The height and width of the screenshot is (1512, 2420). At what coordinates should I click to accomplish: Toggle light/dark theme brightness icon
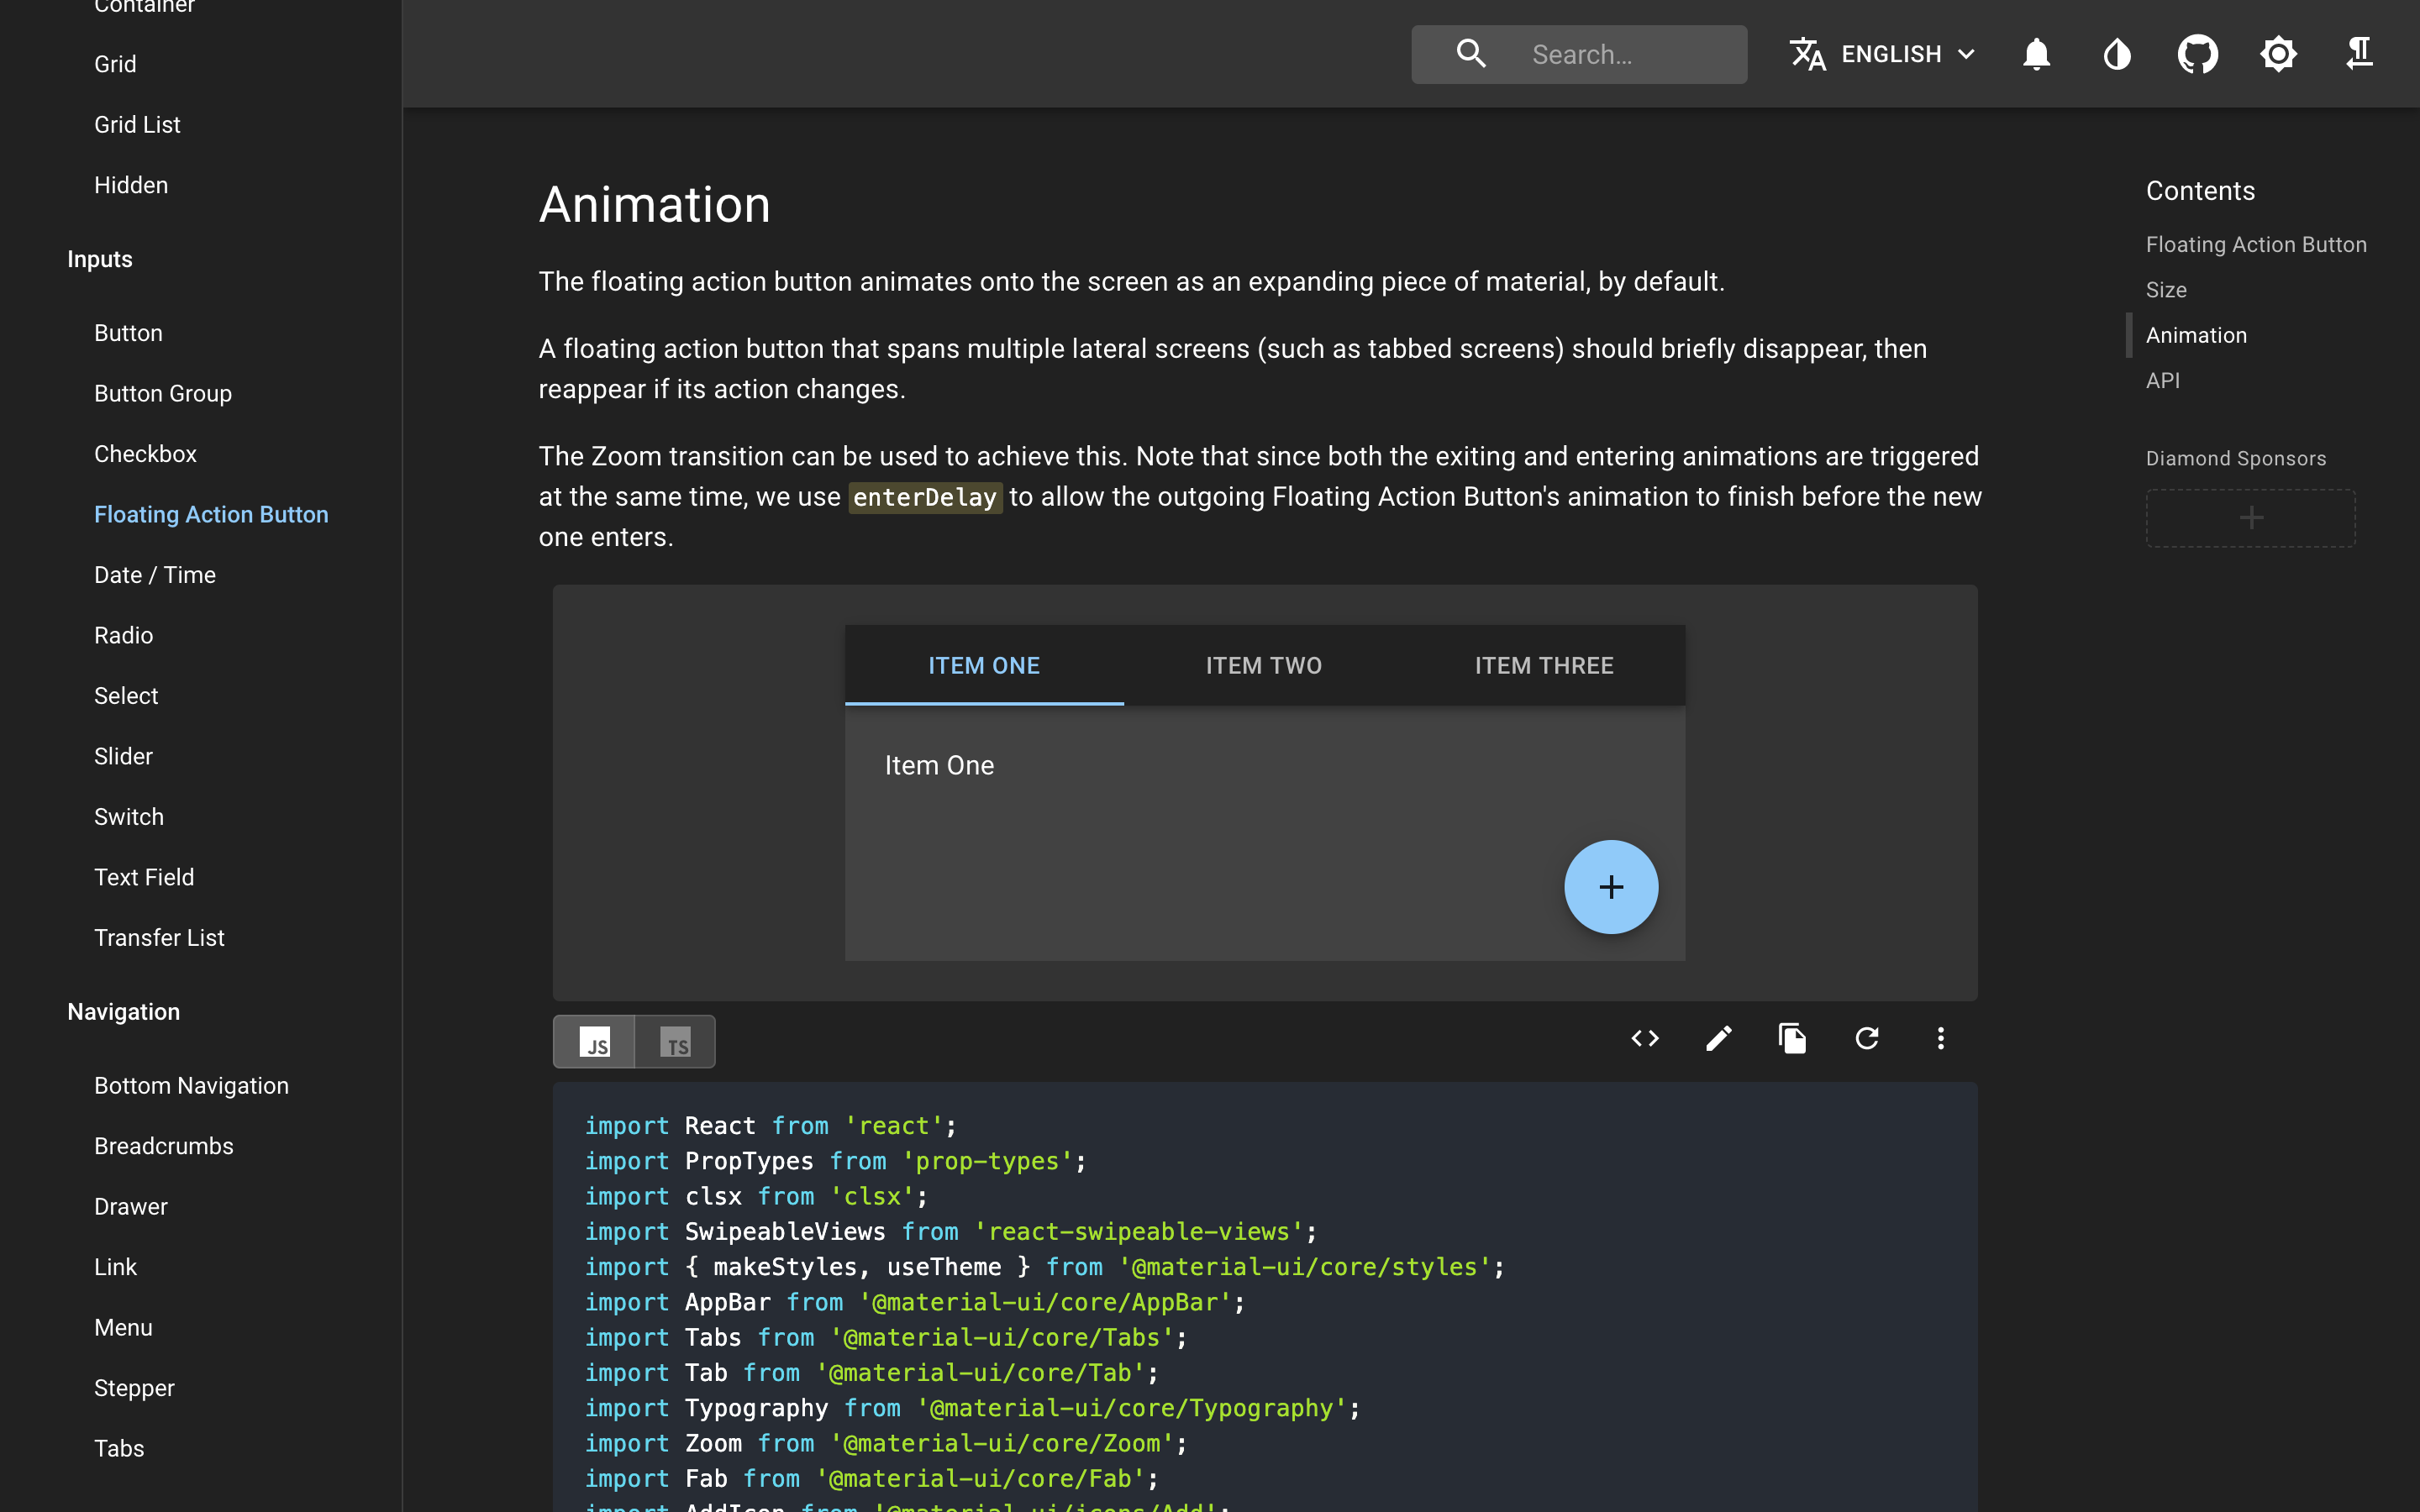[2278, 54]
